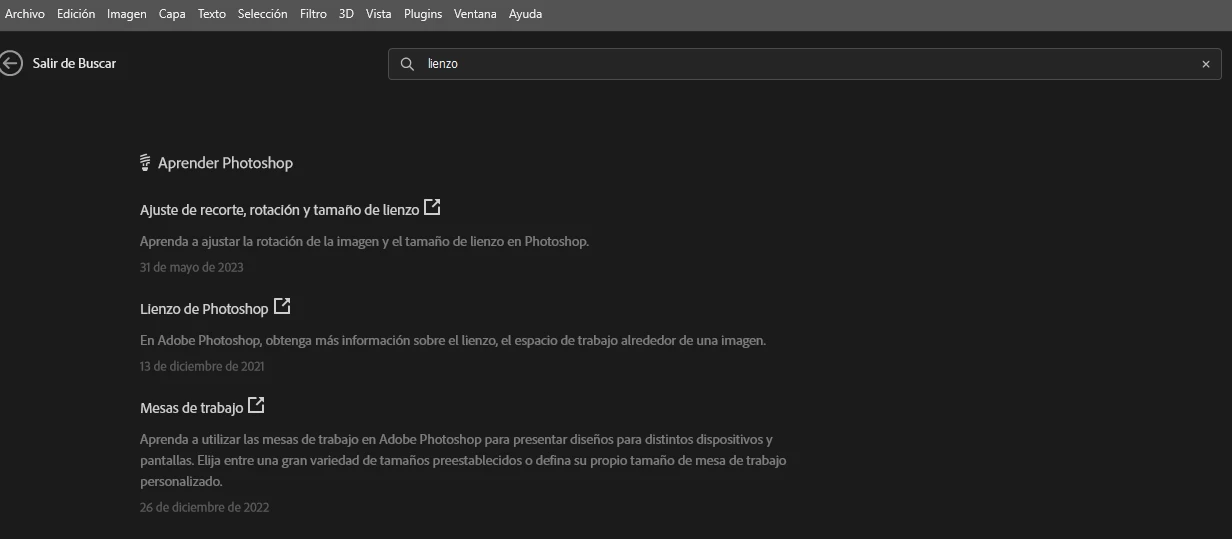The image size is (1232, 539).
Task: Open the Archivo menu
Action: pyautogui.click(x=25, y=14)
